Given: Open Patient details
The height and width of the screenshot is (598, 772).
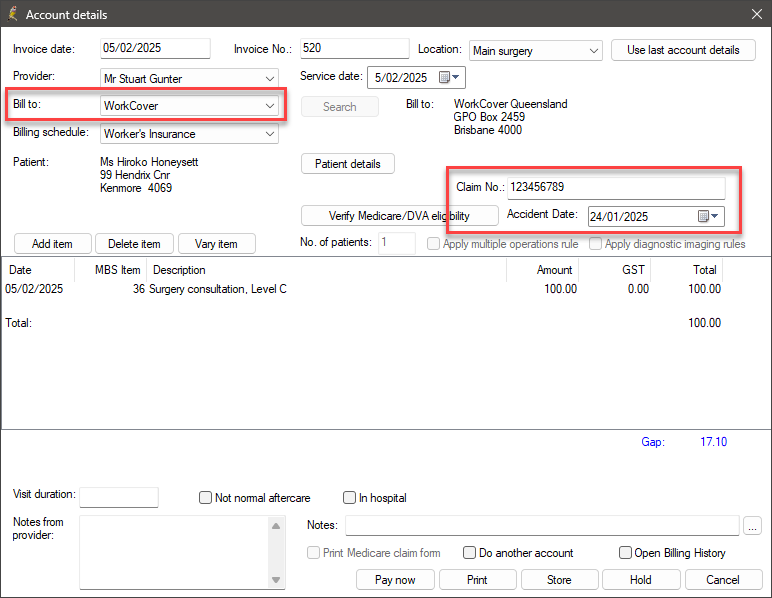Looking at the screenshot, I should point(348,164).
